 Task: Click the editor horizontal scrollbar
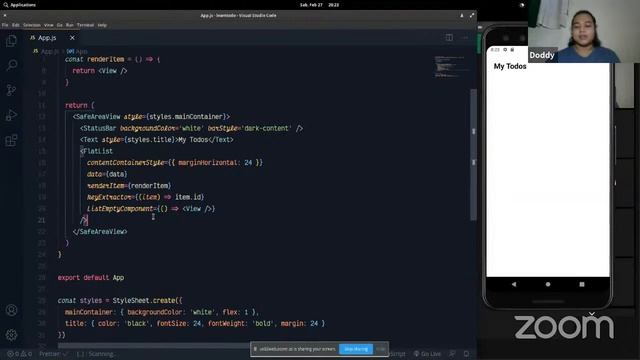pos(155,345)
